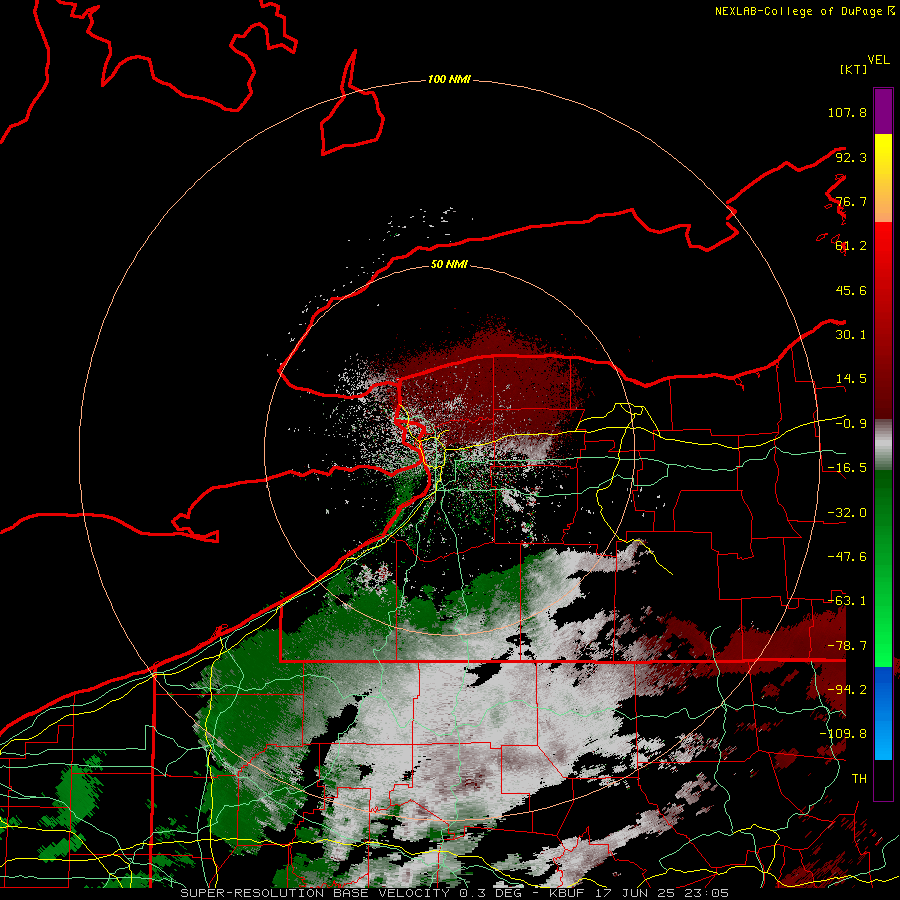Select the -94.2 velocity scale value
This screenshot has width=900, height=900.
click(847, 690)
